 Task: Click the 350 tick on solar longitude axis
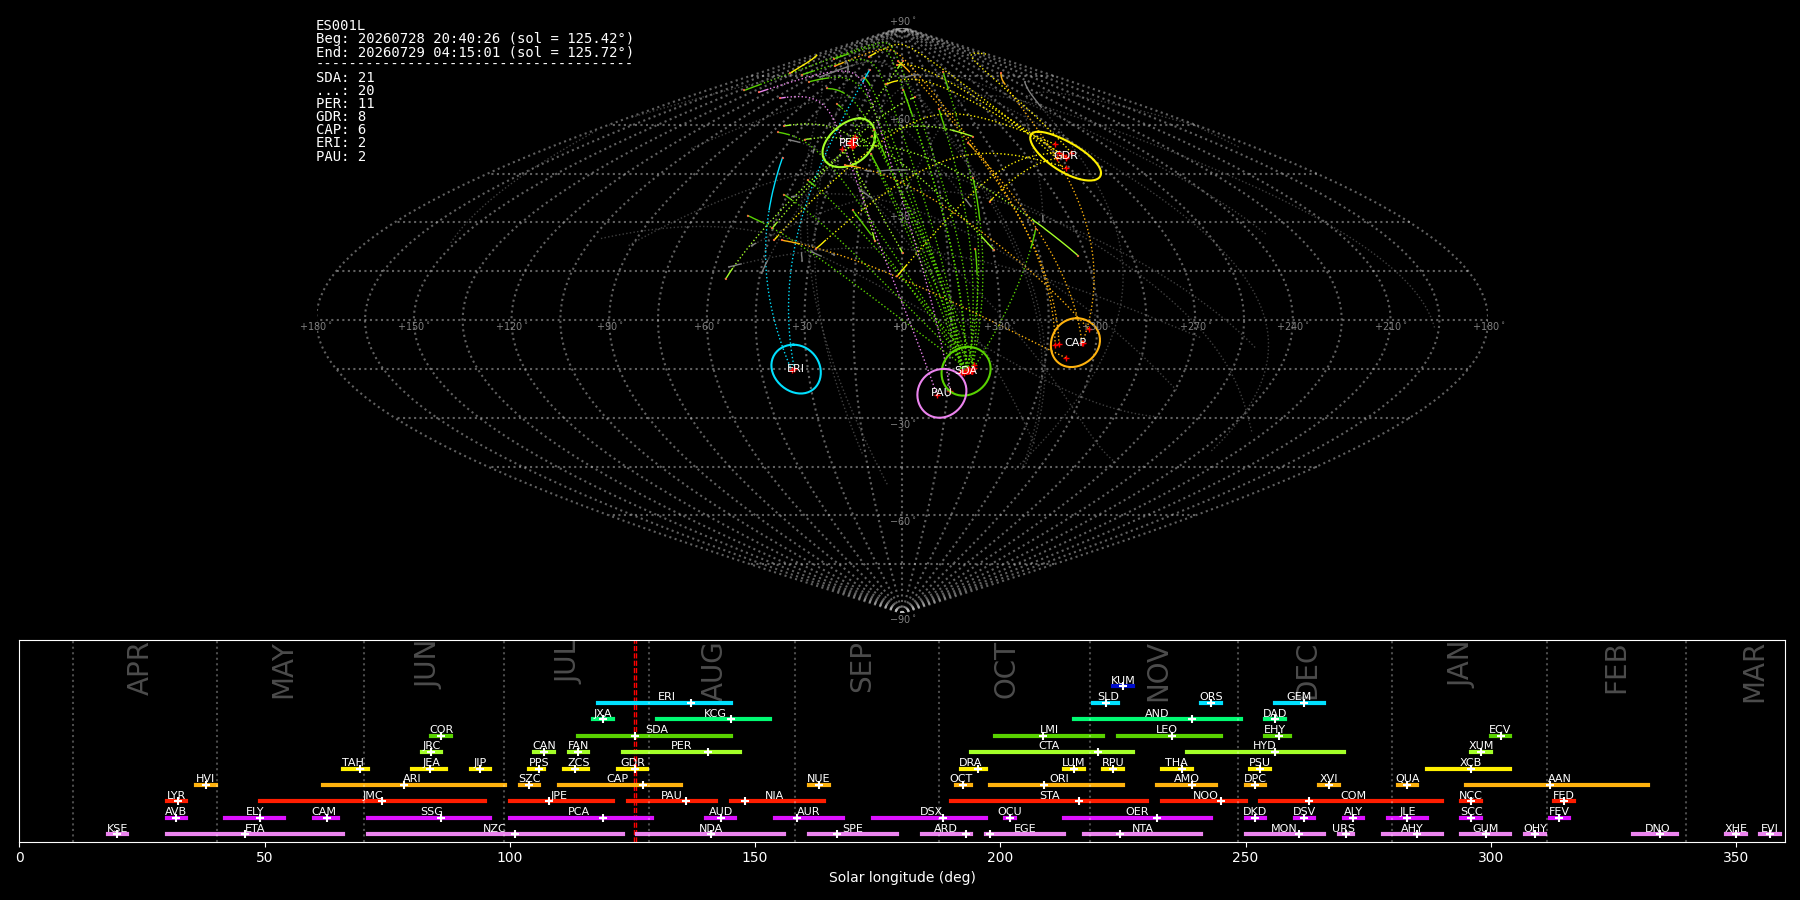(x=1736, y=857)
